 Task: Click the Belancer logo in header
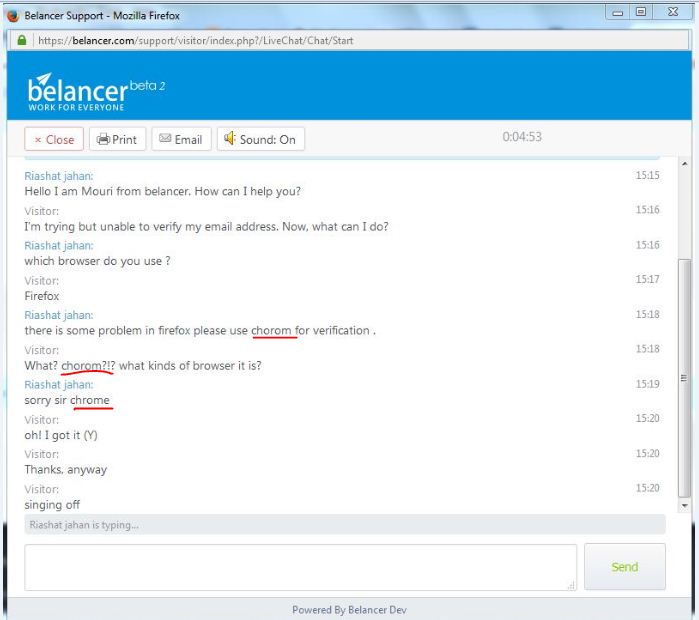96,92
